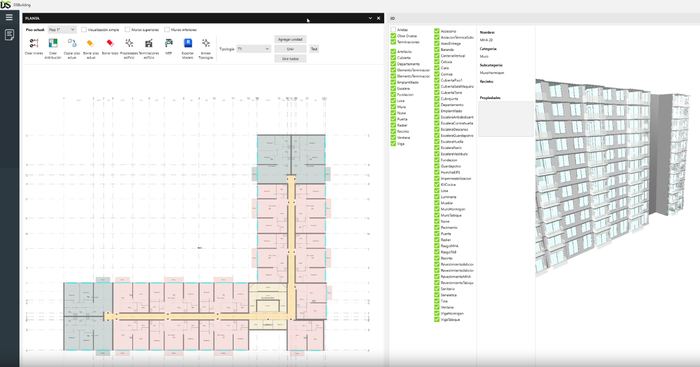Uncheck the Accesorio subcategory checkbox
700x367 pixels.
pyautogui.click(x=437, y=31)
